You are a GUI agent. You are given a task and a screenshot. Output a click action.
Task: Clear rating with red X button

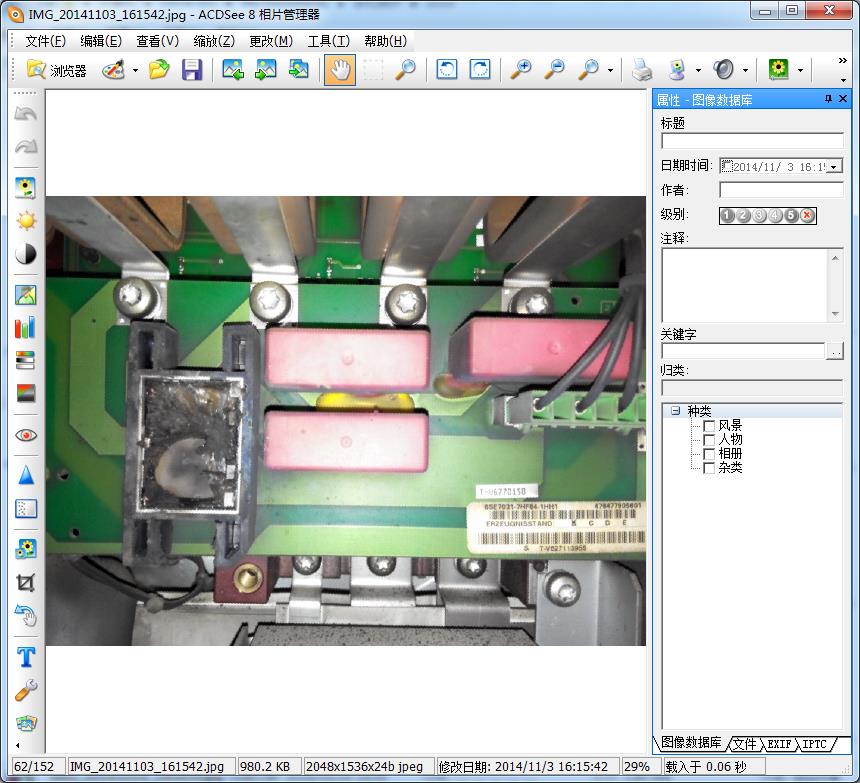tap(807, 215)
